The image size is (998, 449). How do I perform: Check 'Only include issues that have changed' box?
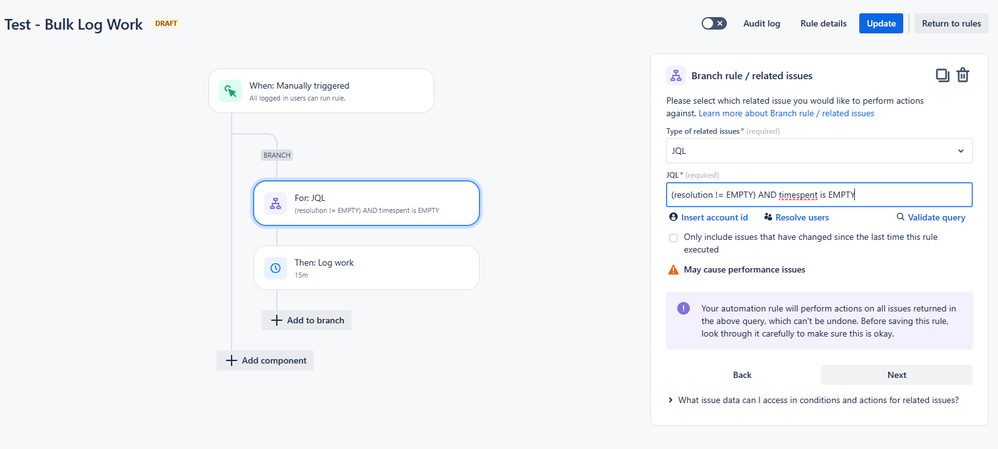(x=673, y=238)
